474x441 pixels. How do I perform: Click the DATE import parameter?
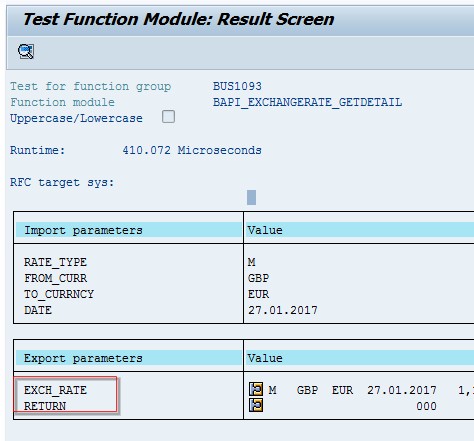[38, 310]
